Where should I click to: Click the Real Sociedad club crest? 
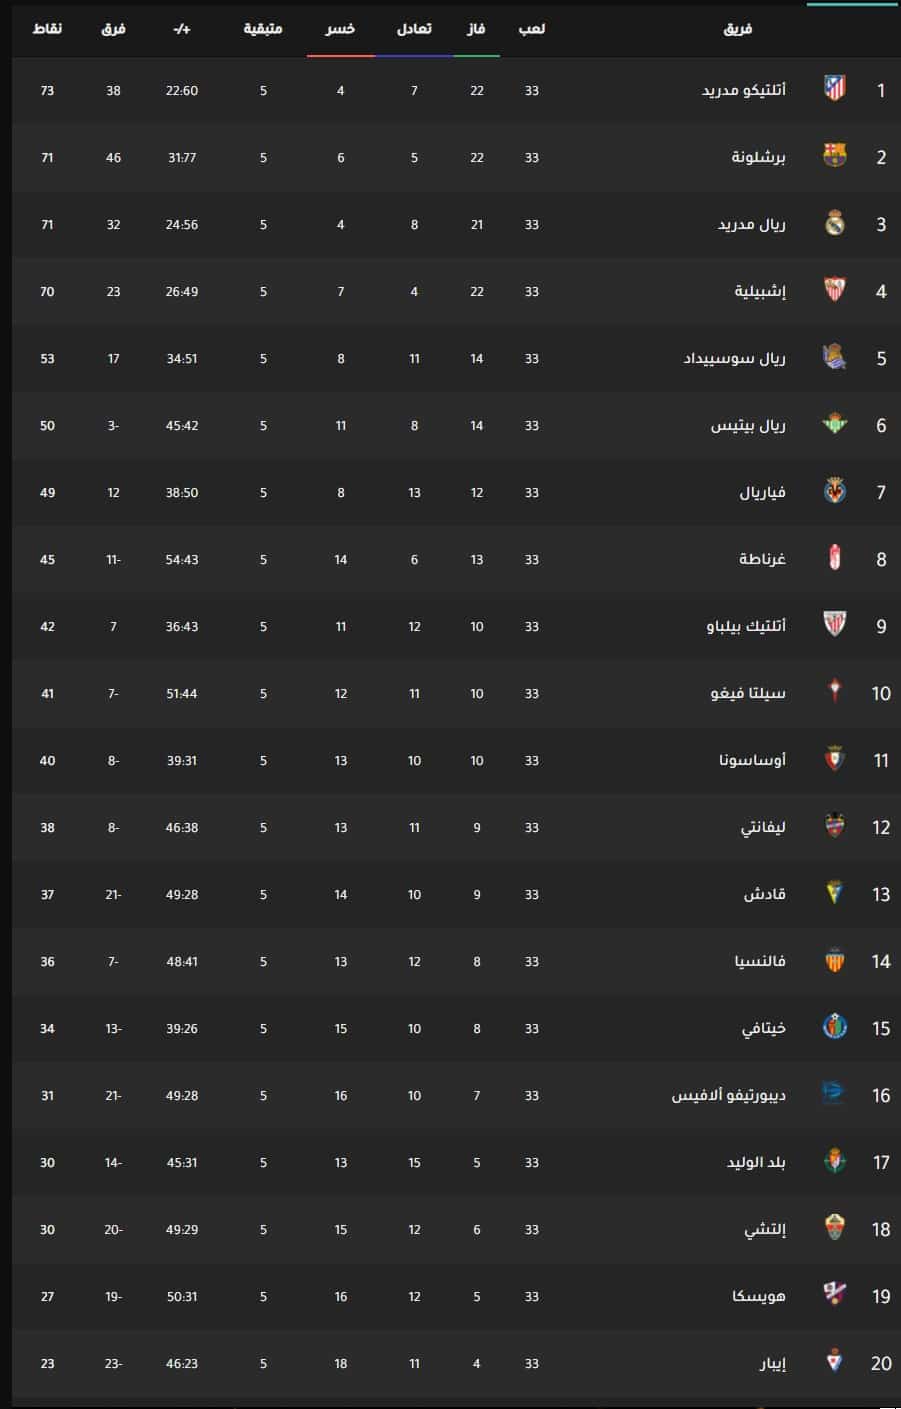click(x=834, y=358)
